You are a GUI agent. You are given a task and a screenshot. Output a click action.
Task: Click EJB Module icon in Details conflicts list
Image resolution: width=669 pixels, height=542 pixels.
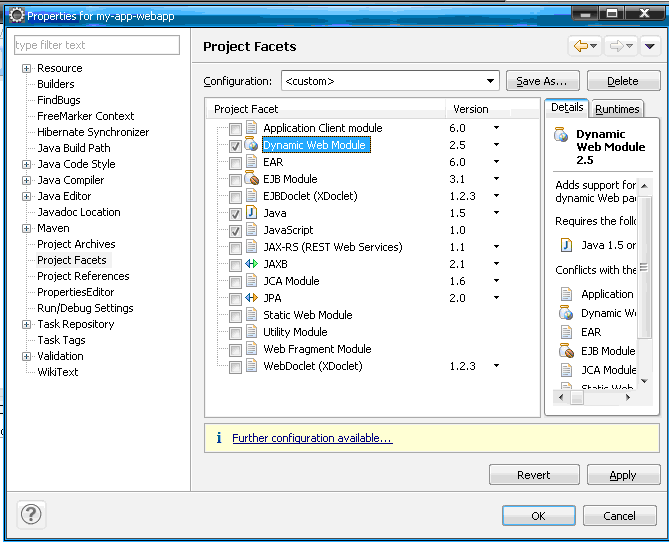tap(566, 350)
